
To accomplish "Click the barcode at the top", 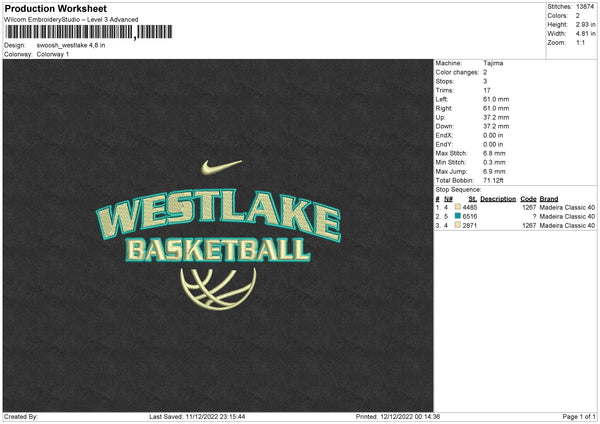I will 88,32.
